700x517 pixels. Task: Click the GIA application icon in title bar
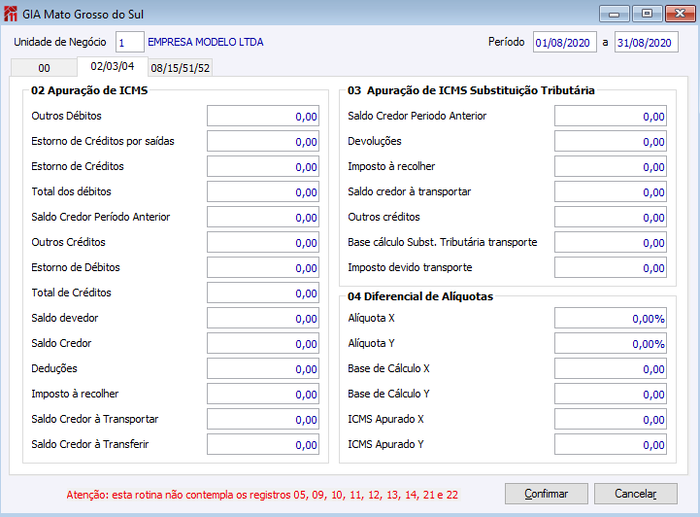pyautogui.click(x=10, y=14)
